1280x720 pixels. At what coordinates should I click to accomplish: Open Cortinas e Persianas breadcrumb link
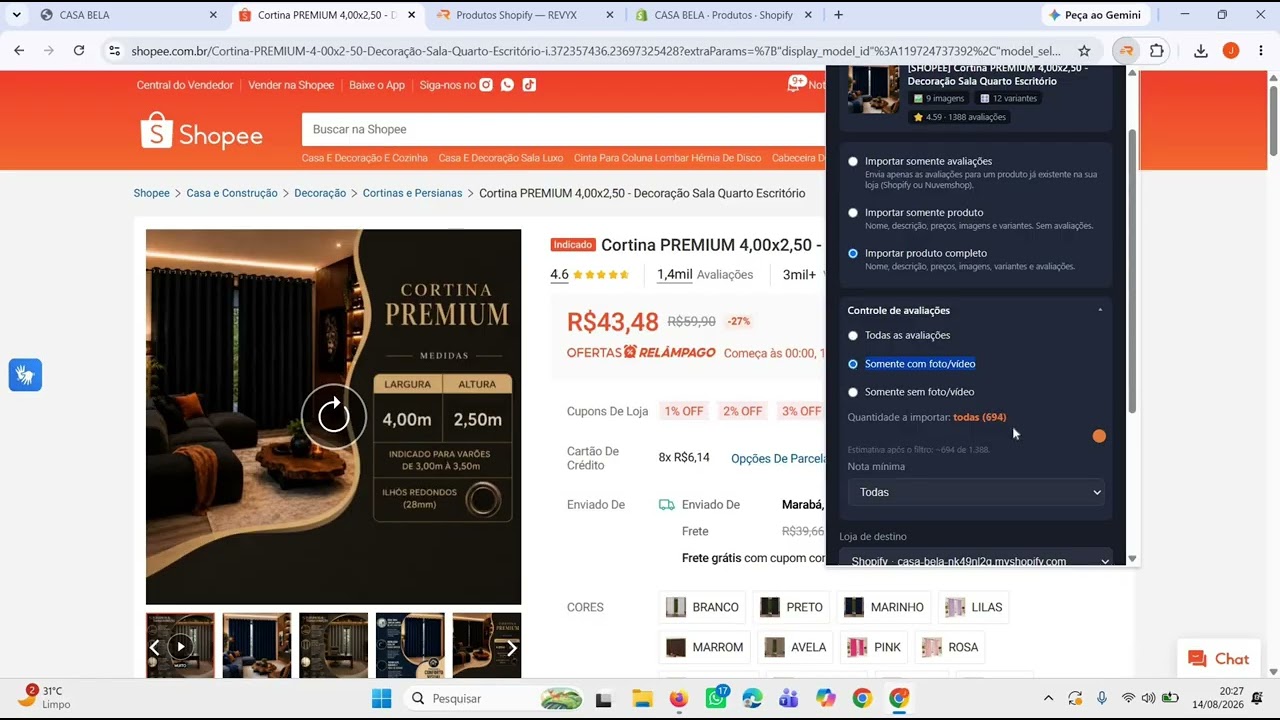click(412, 193)
